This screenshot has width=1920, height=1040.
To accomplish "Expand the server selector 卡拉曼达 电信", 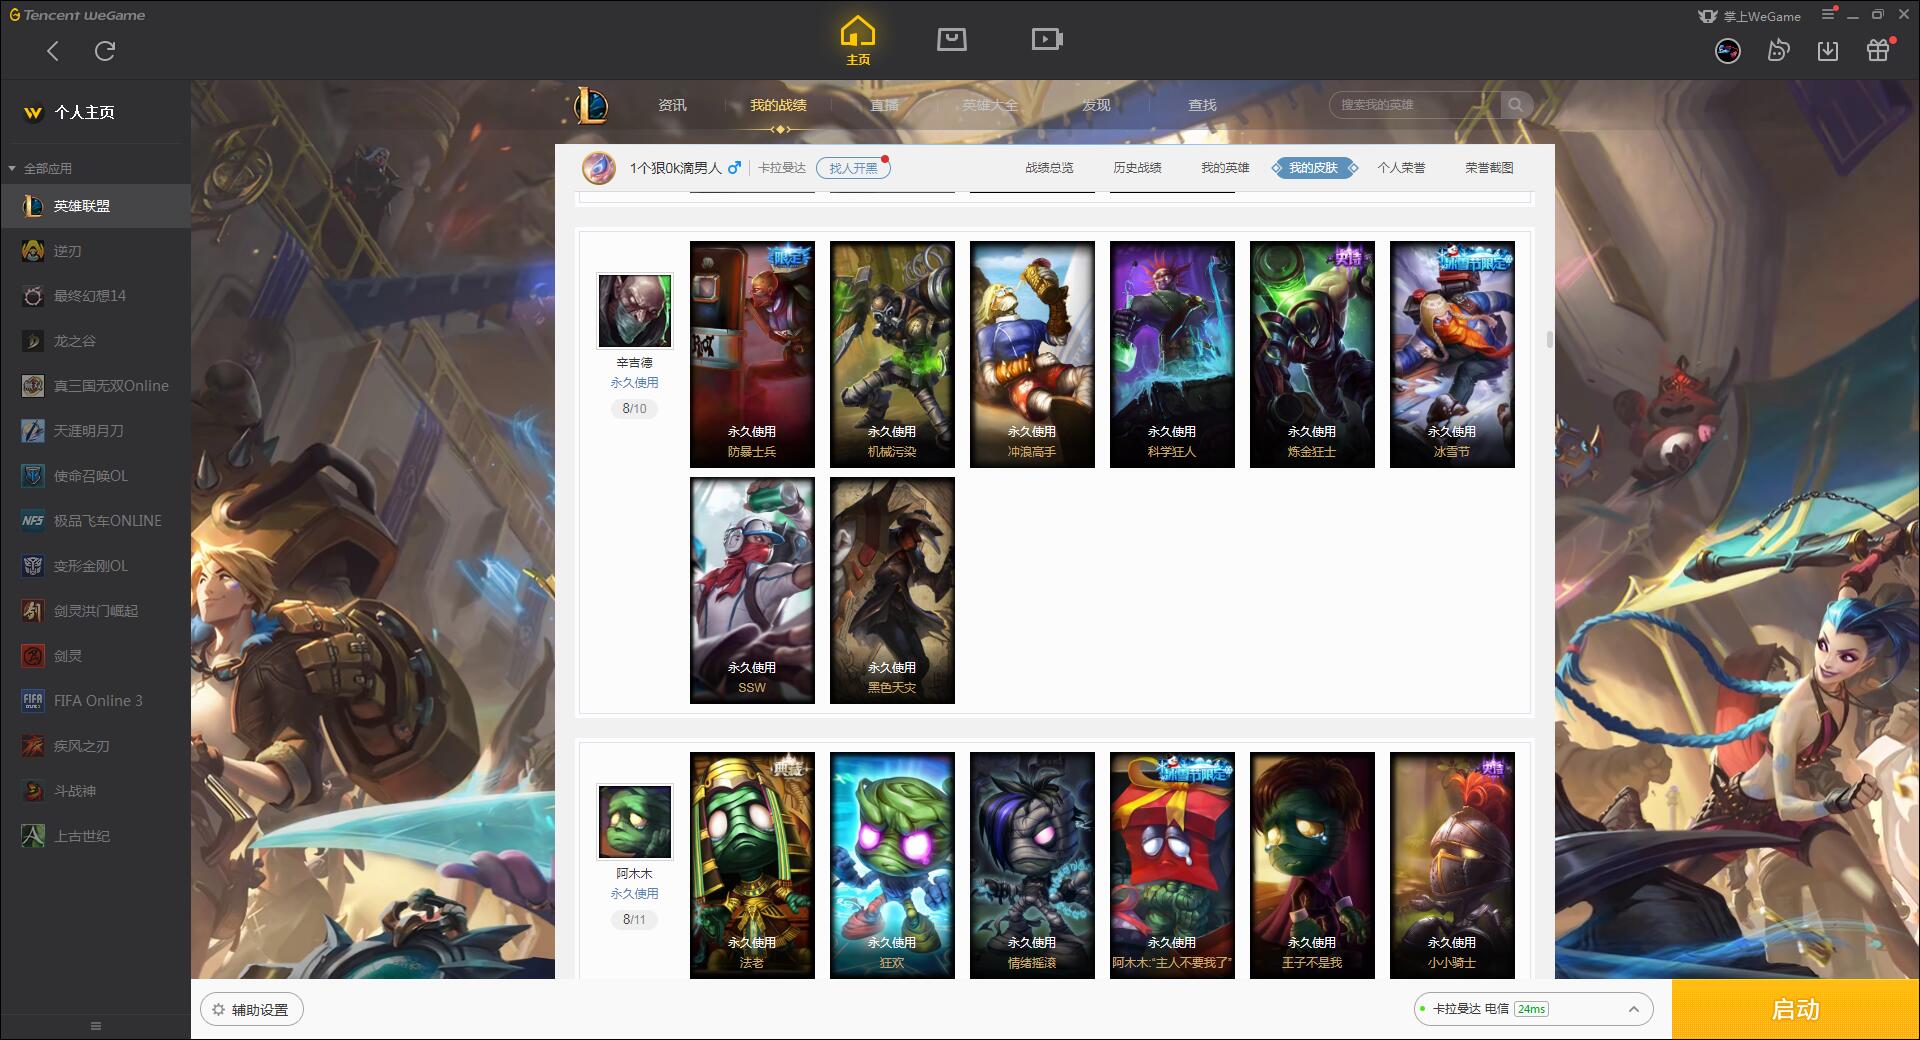I will point(1532,1009).
